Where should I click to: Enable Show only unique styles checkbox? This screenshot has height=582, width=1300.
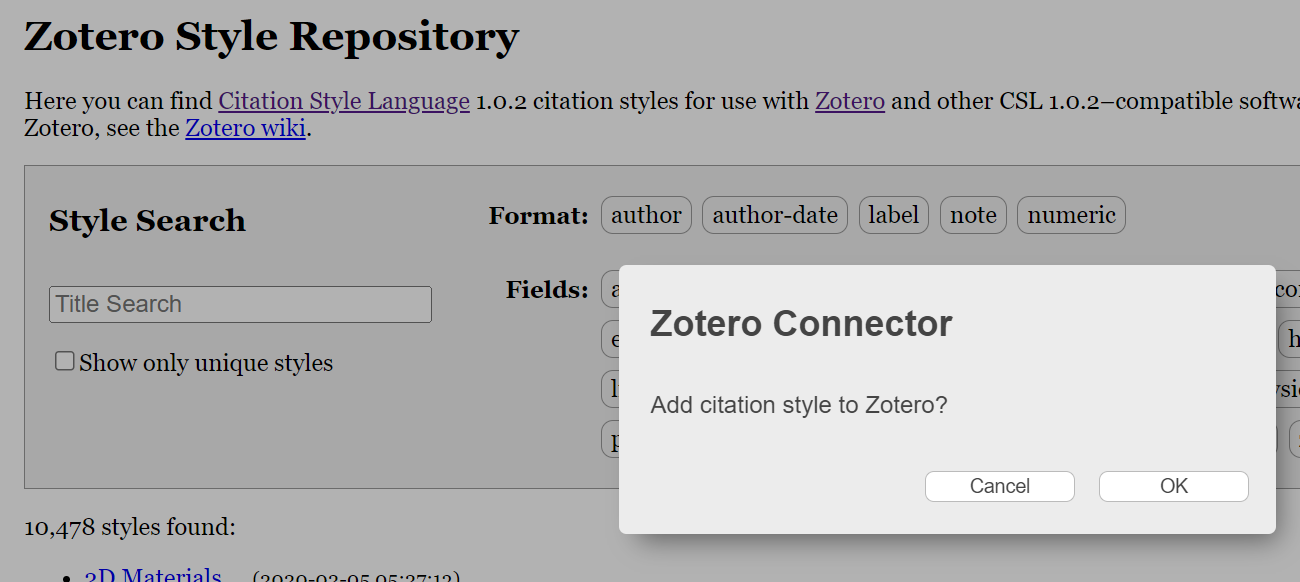[x=65, y=361]
